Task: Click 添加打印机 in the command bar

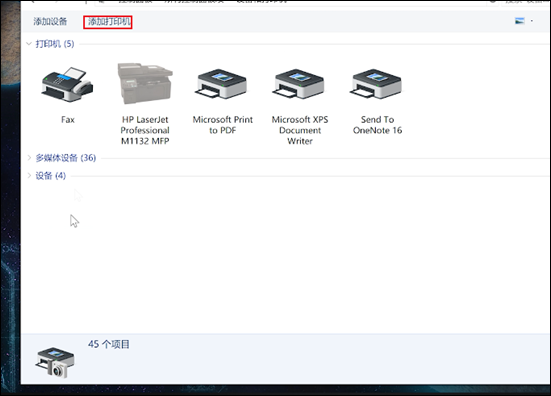Action: coord(108,22)
